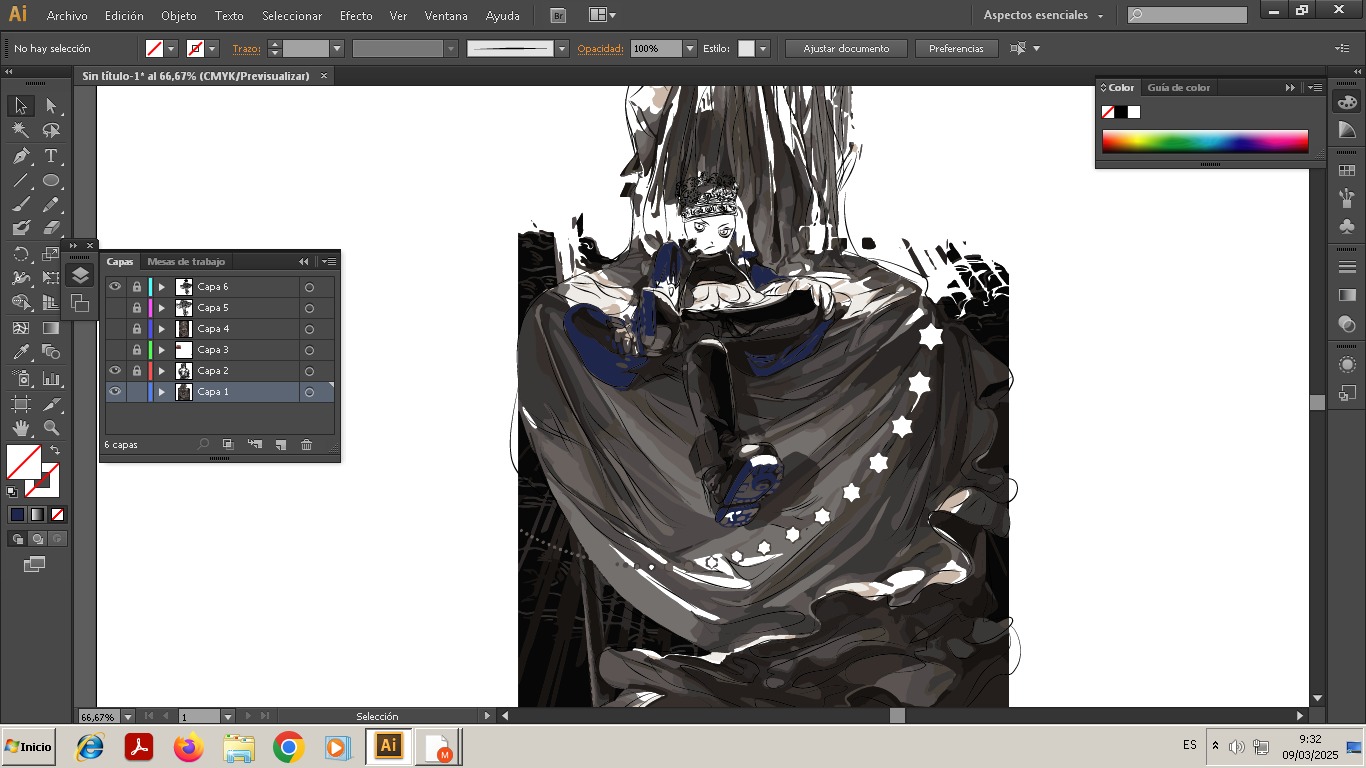Click the Preferencias button

[956, 48]
